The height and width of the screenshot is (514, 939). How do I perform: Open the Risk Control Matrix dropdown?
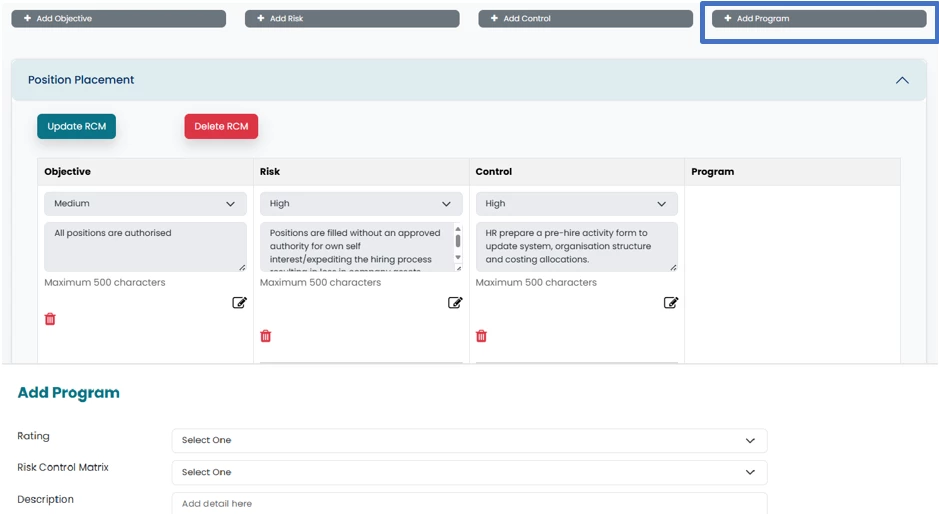point(469,472)
